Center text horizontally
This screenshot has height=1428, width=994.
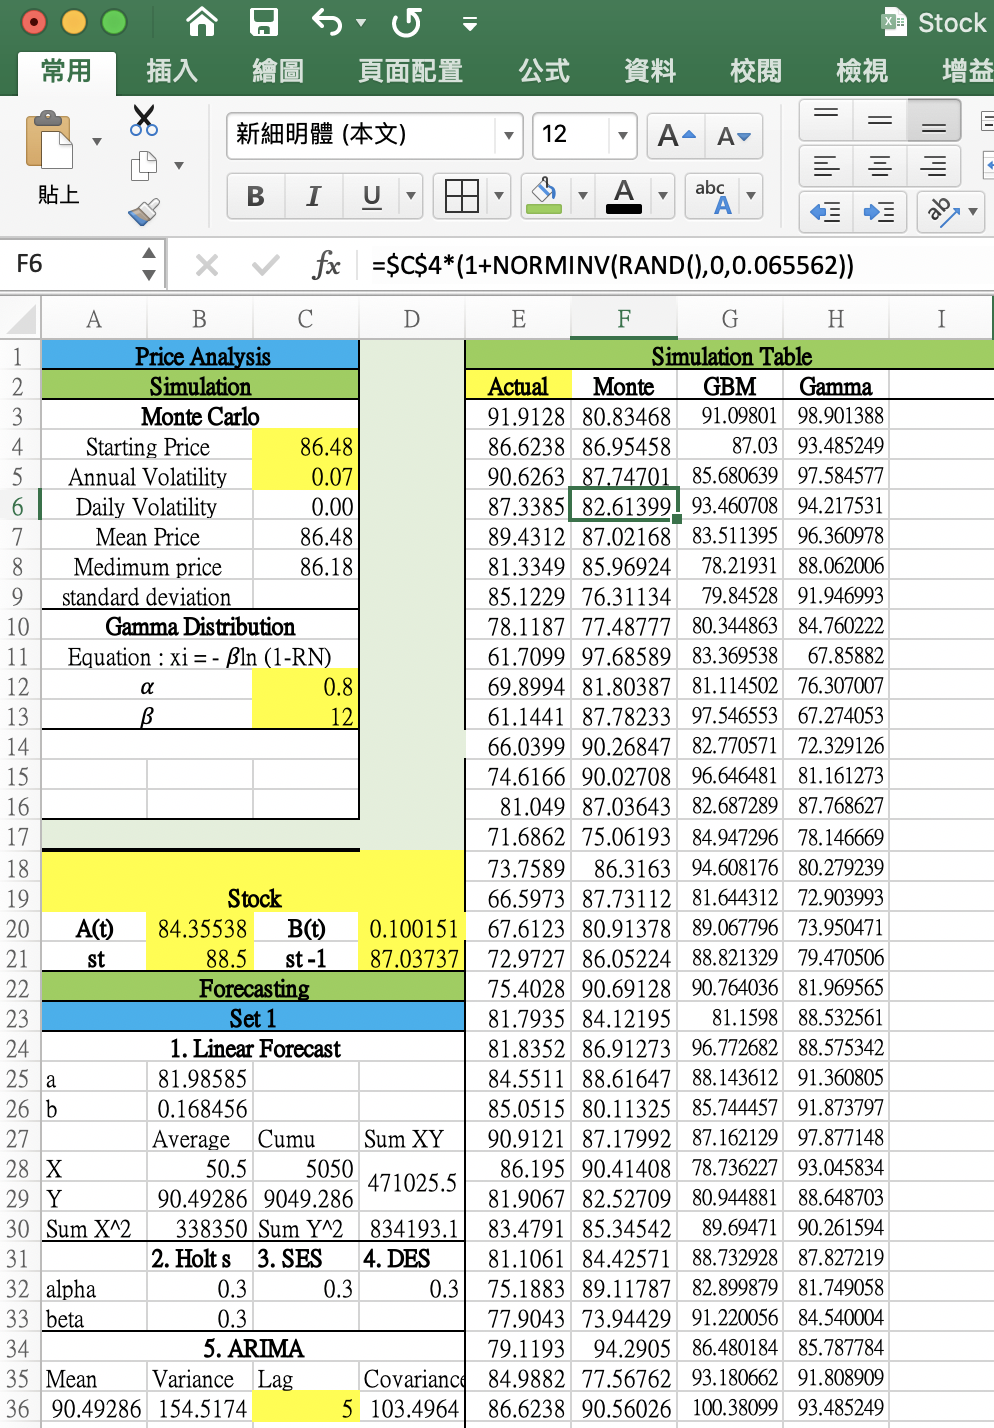(x=880, y=166)
